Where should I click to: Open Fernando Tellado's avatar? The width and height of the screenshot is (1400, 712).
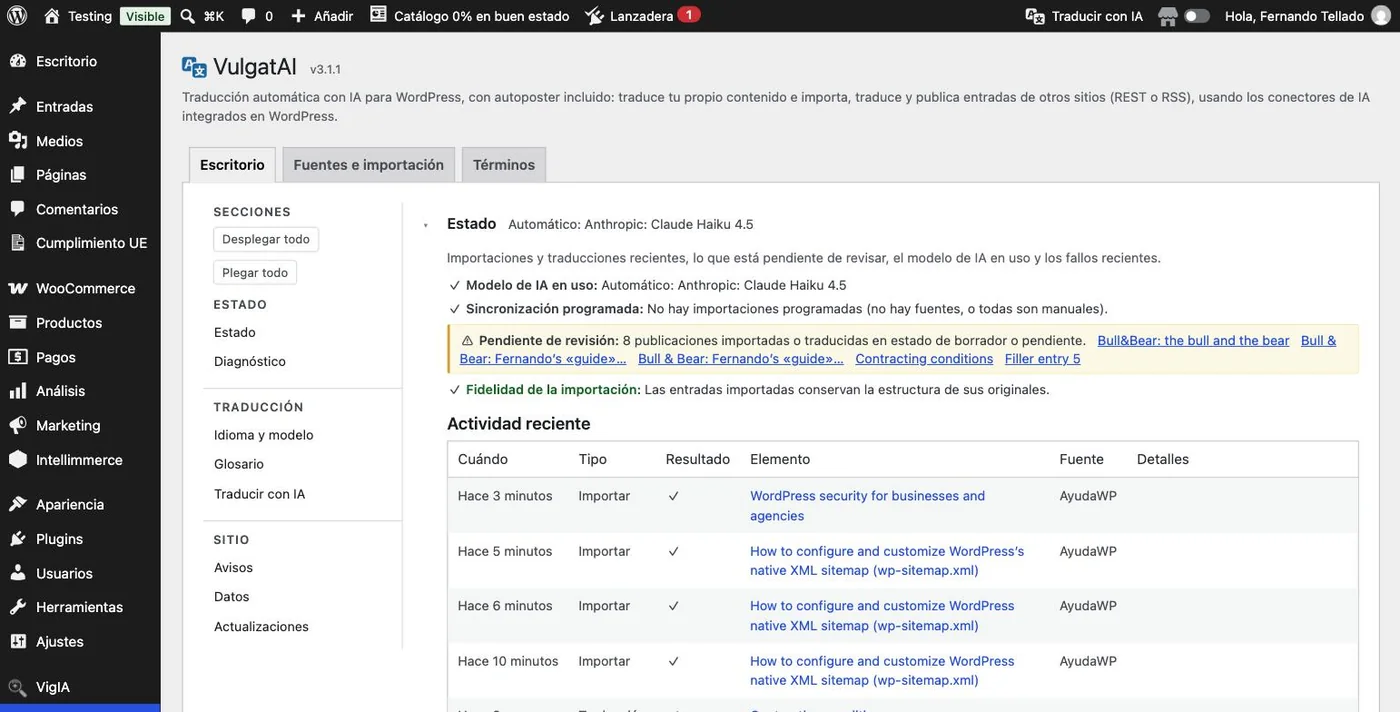coord(1381,16)
